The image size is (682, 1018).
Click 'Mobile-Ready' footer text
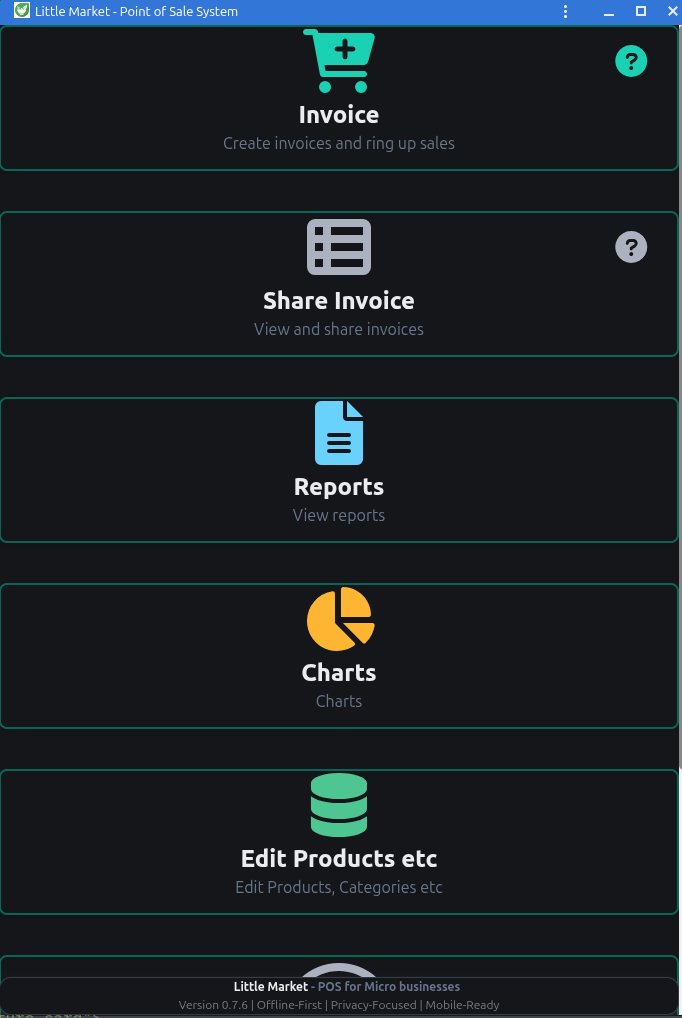pos(462,1004)
